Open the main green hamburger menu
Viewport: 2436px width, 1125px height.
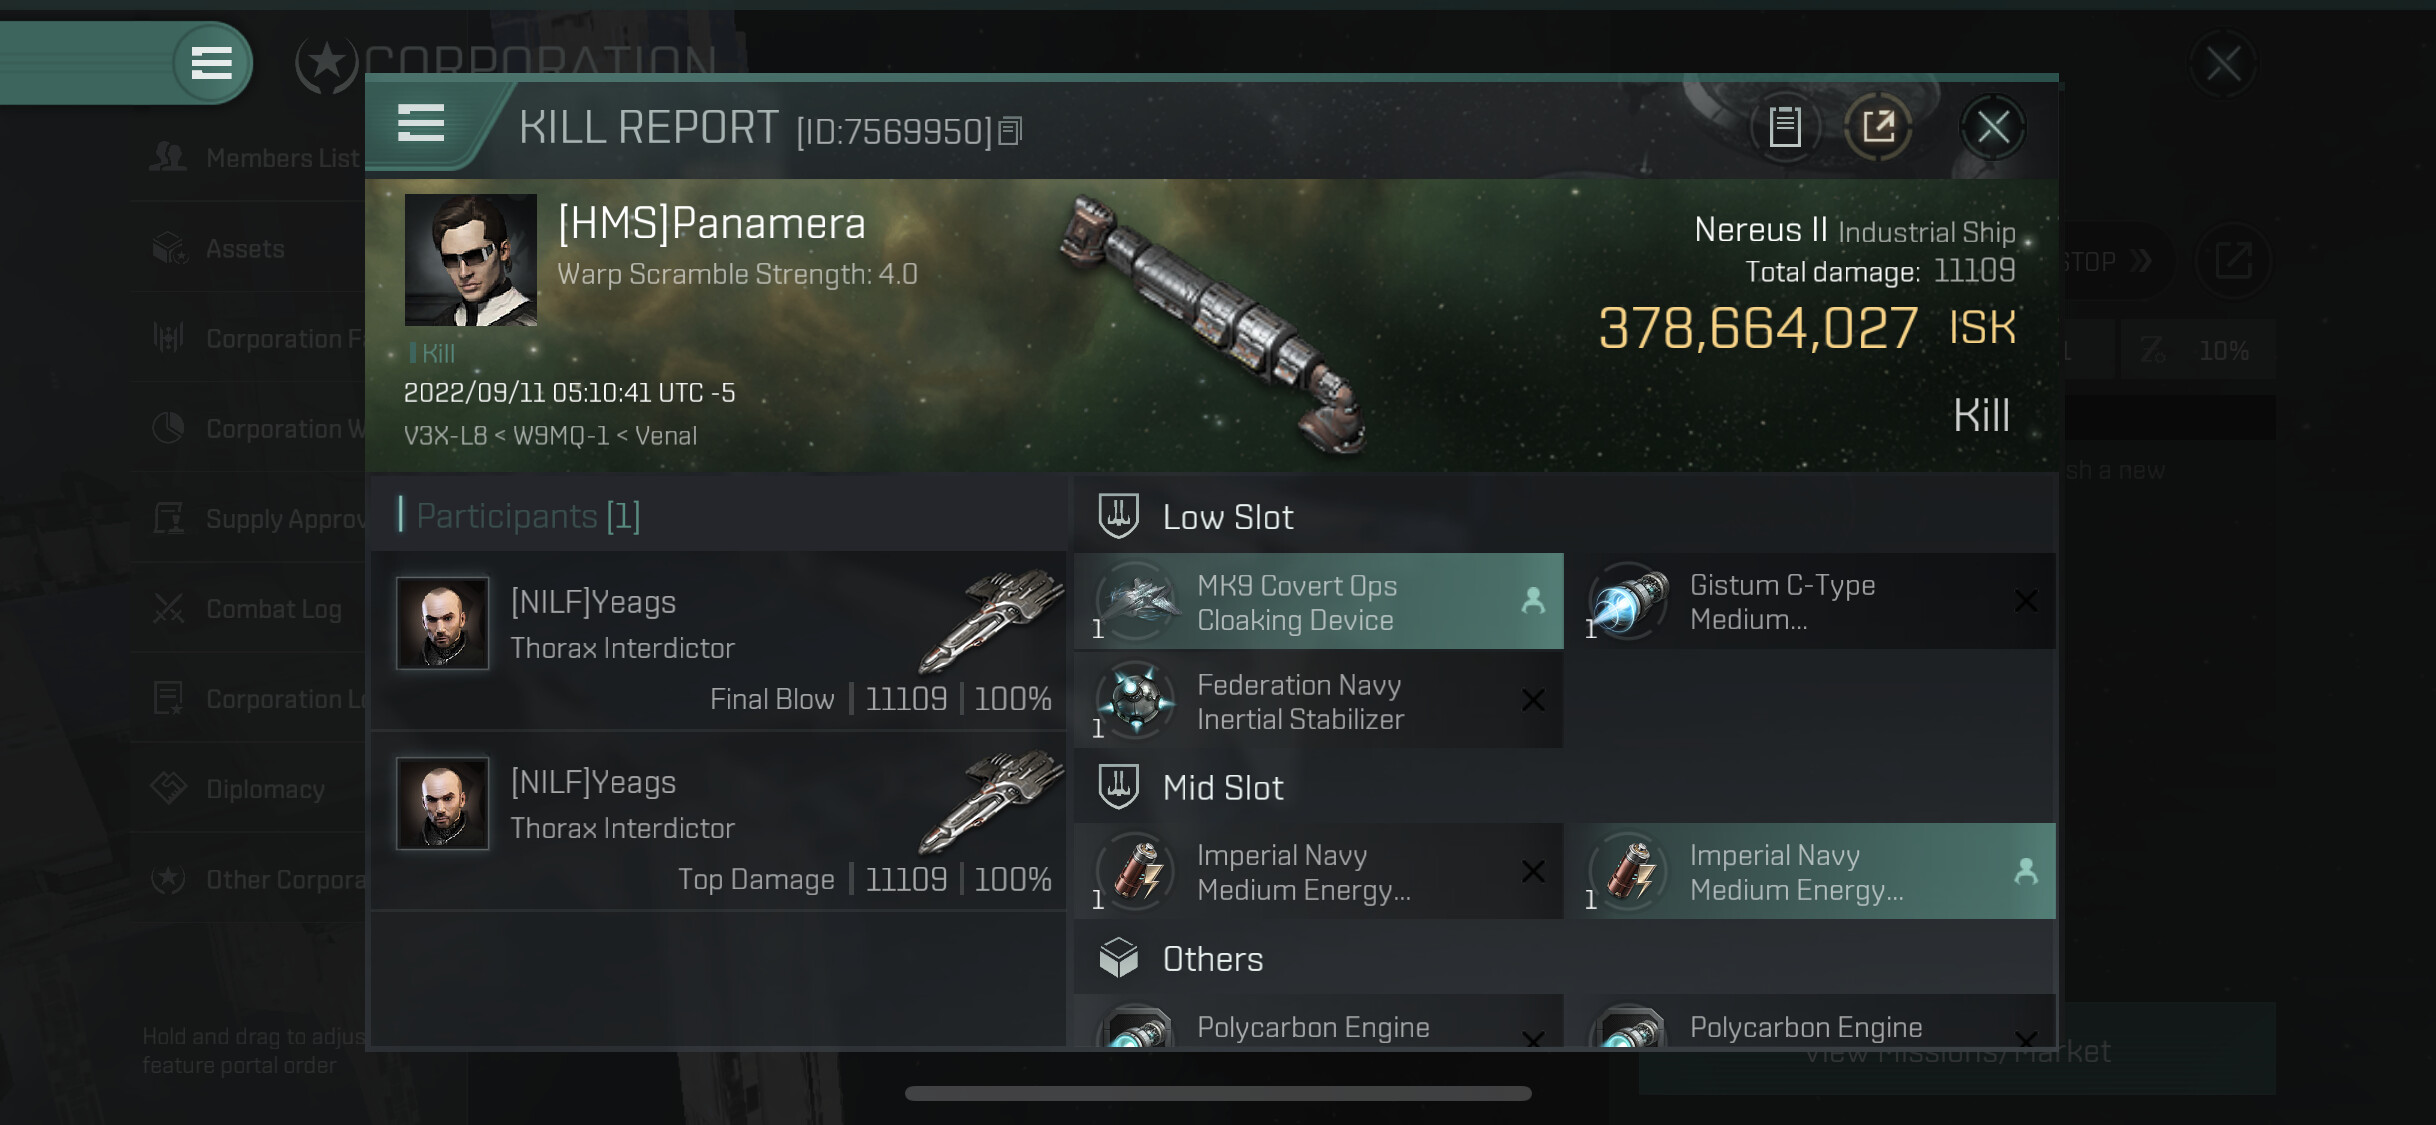tap(211, 63)
